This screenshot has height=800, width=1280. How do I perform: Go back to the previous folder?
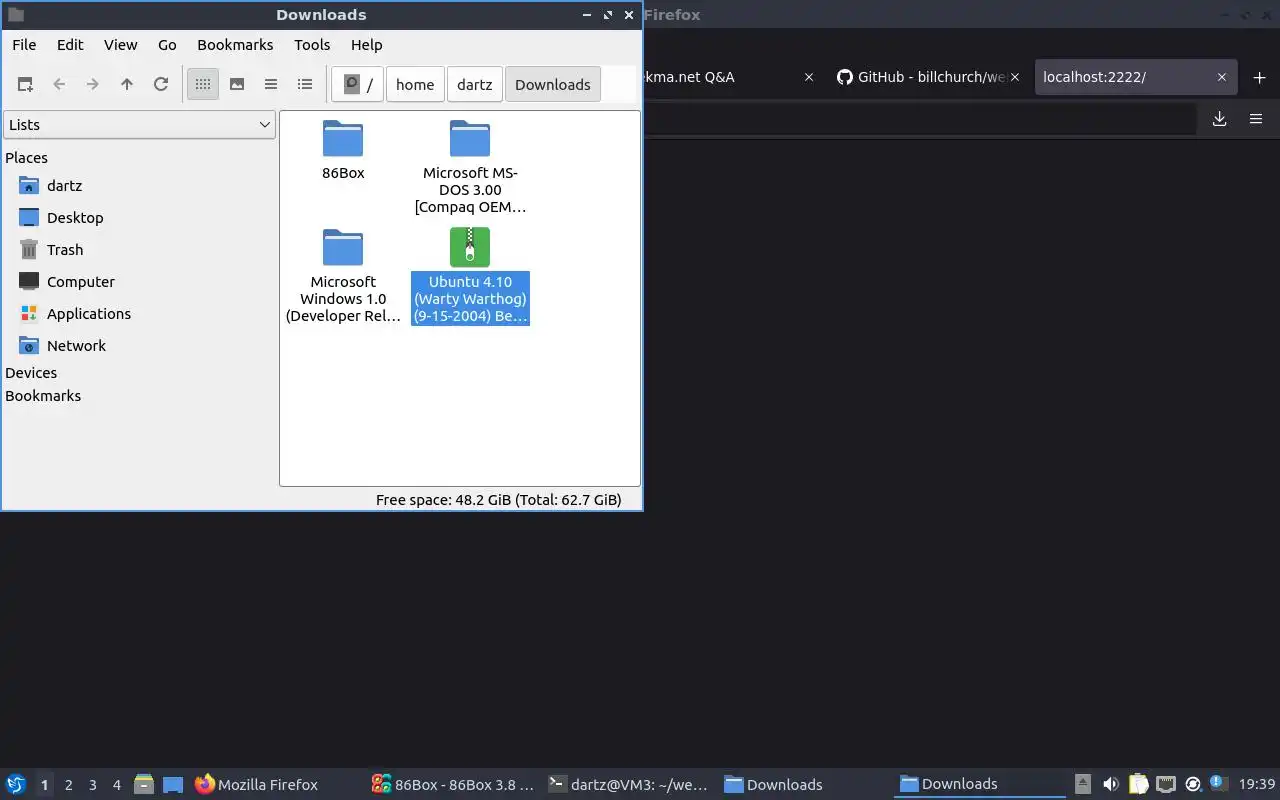click(x=59, y=85)
